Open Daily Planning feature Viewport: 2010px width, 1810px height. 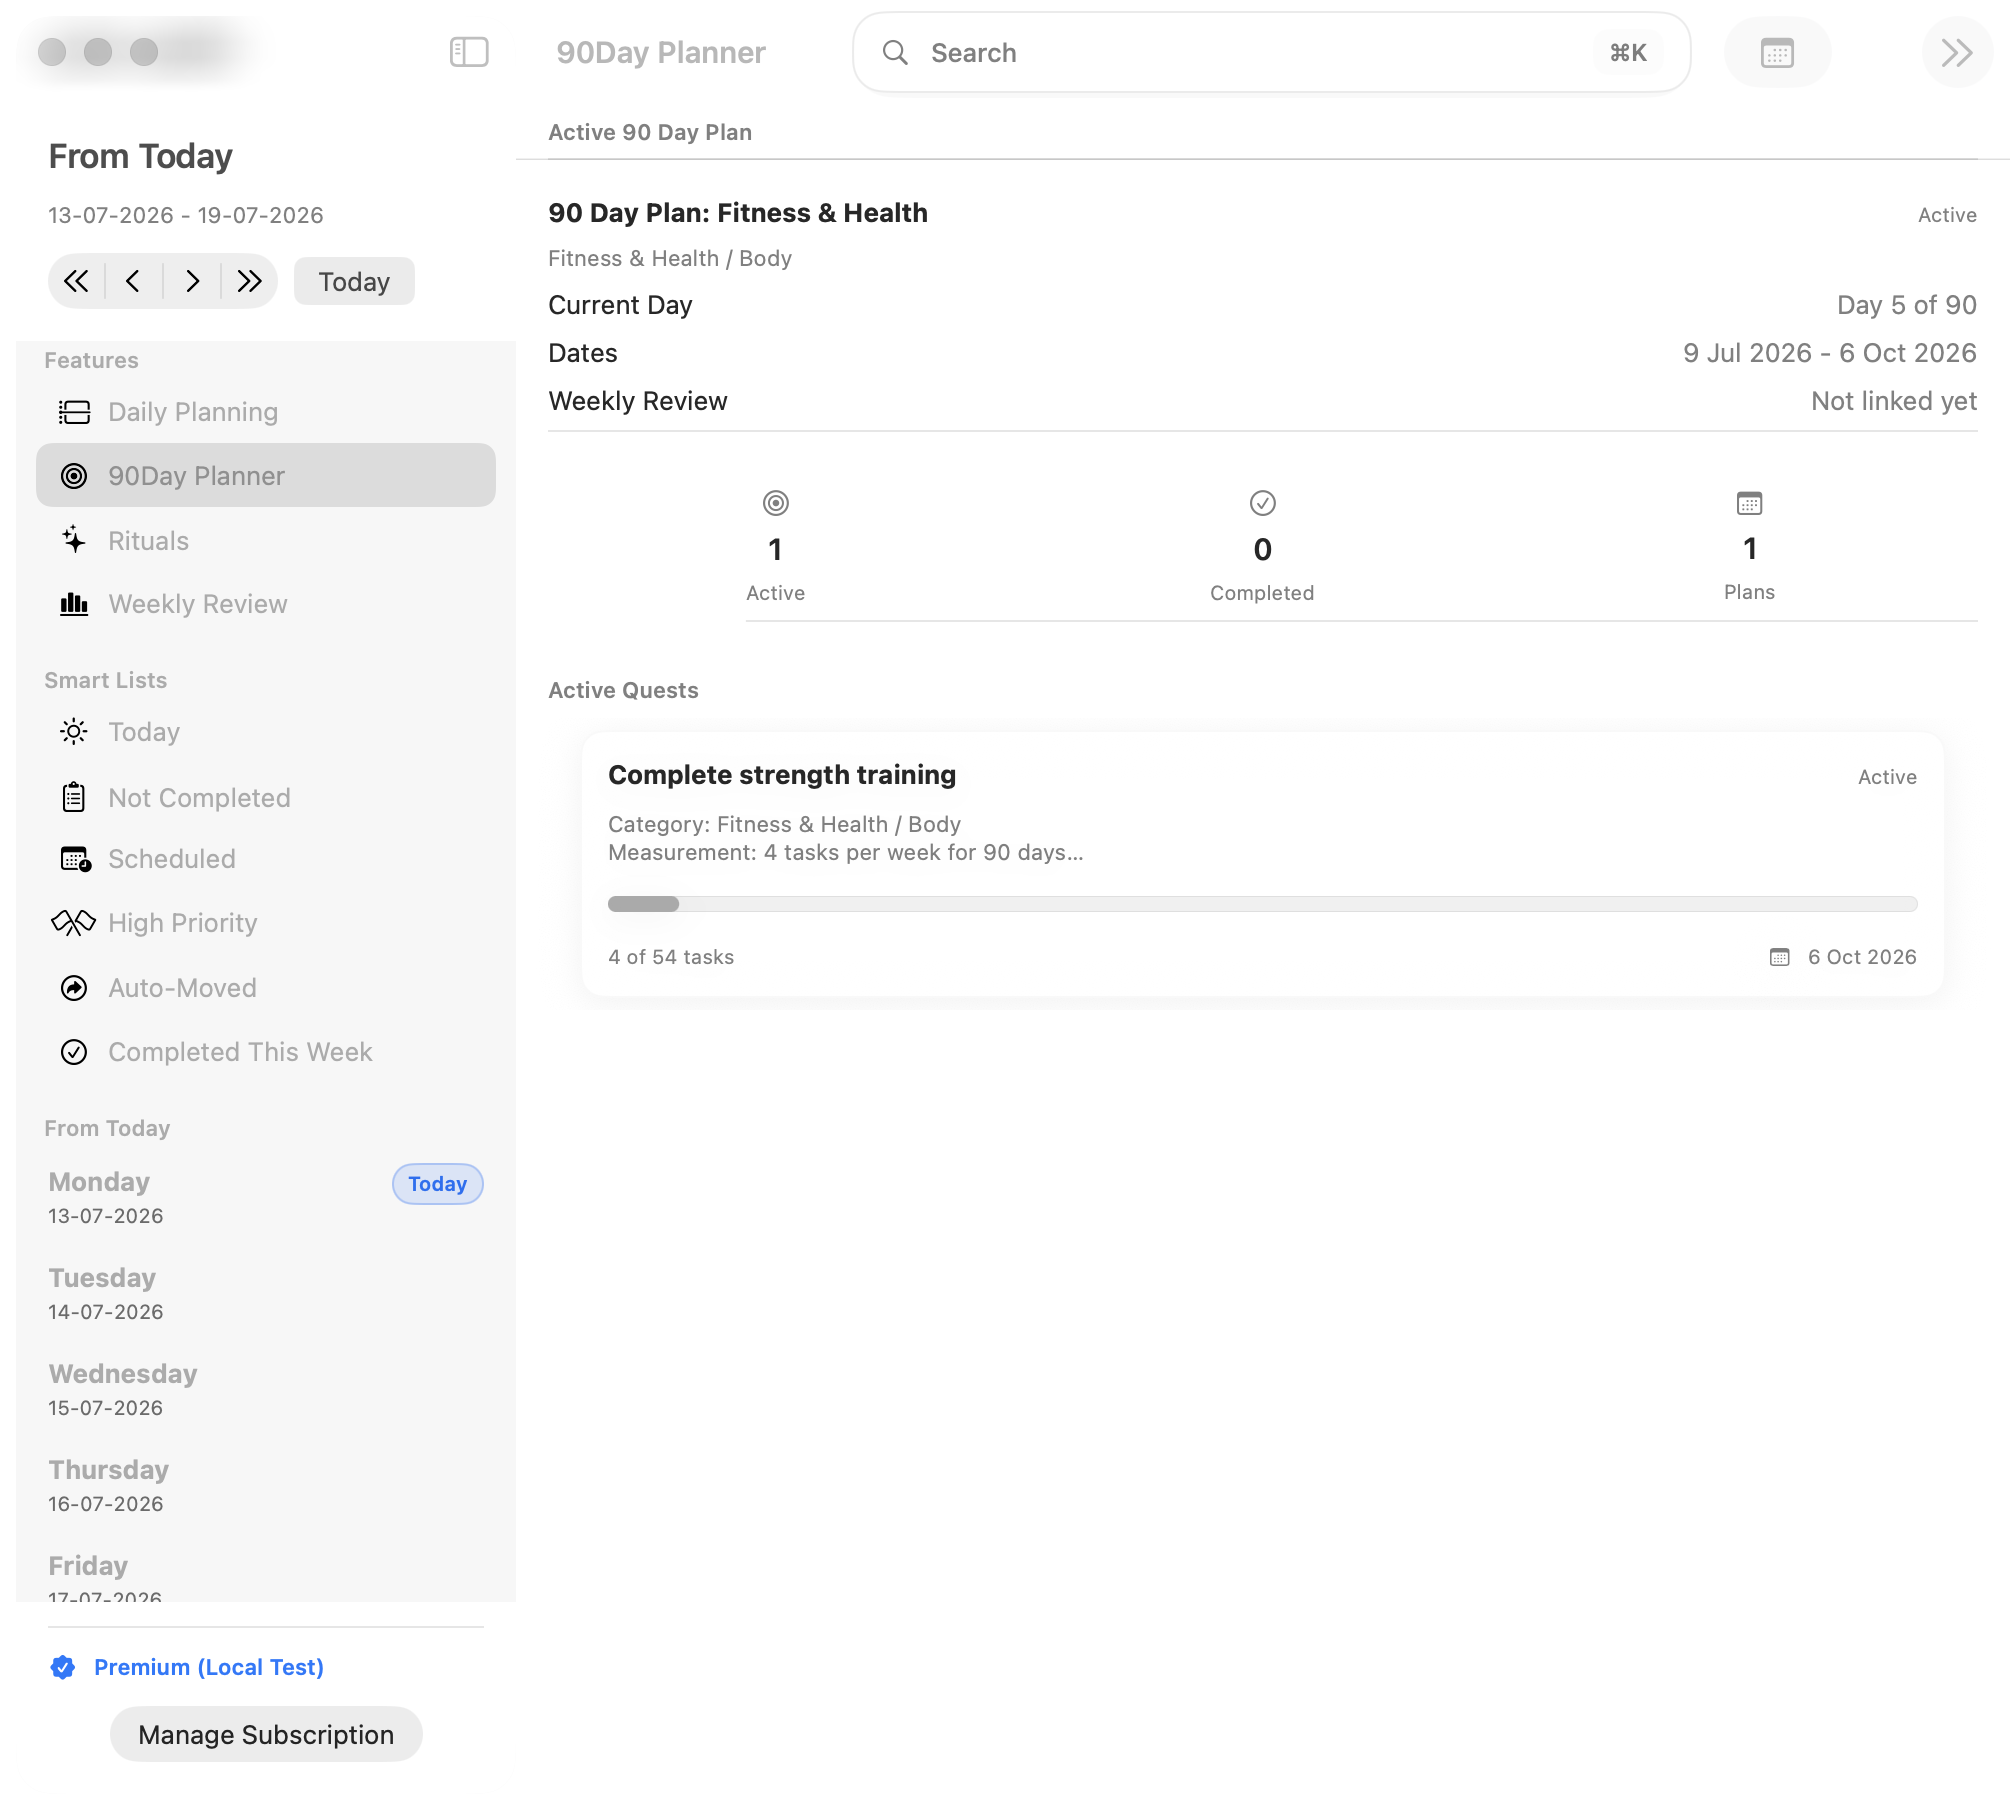[266, 412]
